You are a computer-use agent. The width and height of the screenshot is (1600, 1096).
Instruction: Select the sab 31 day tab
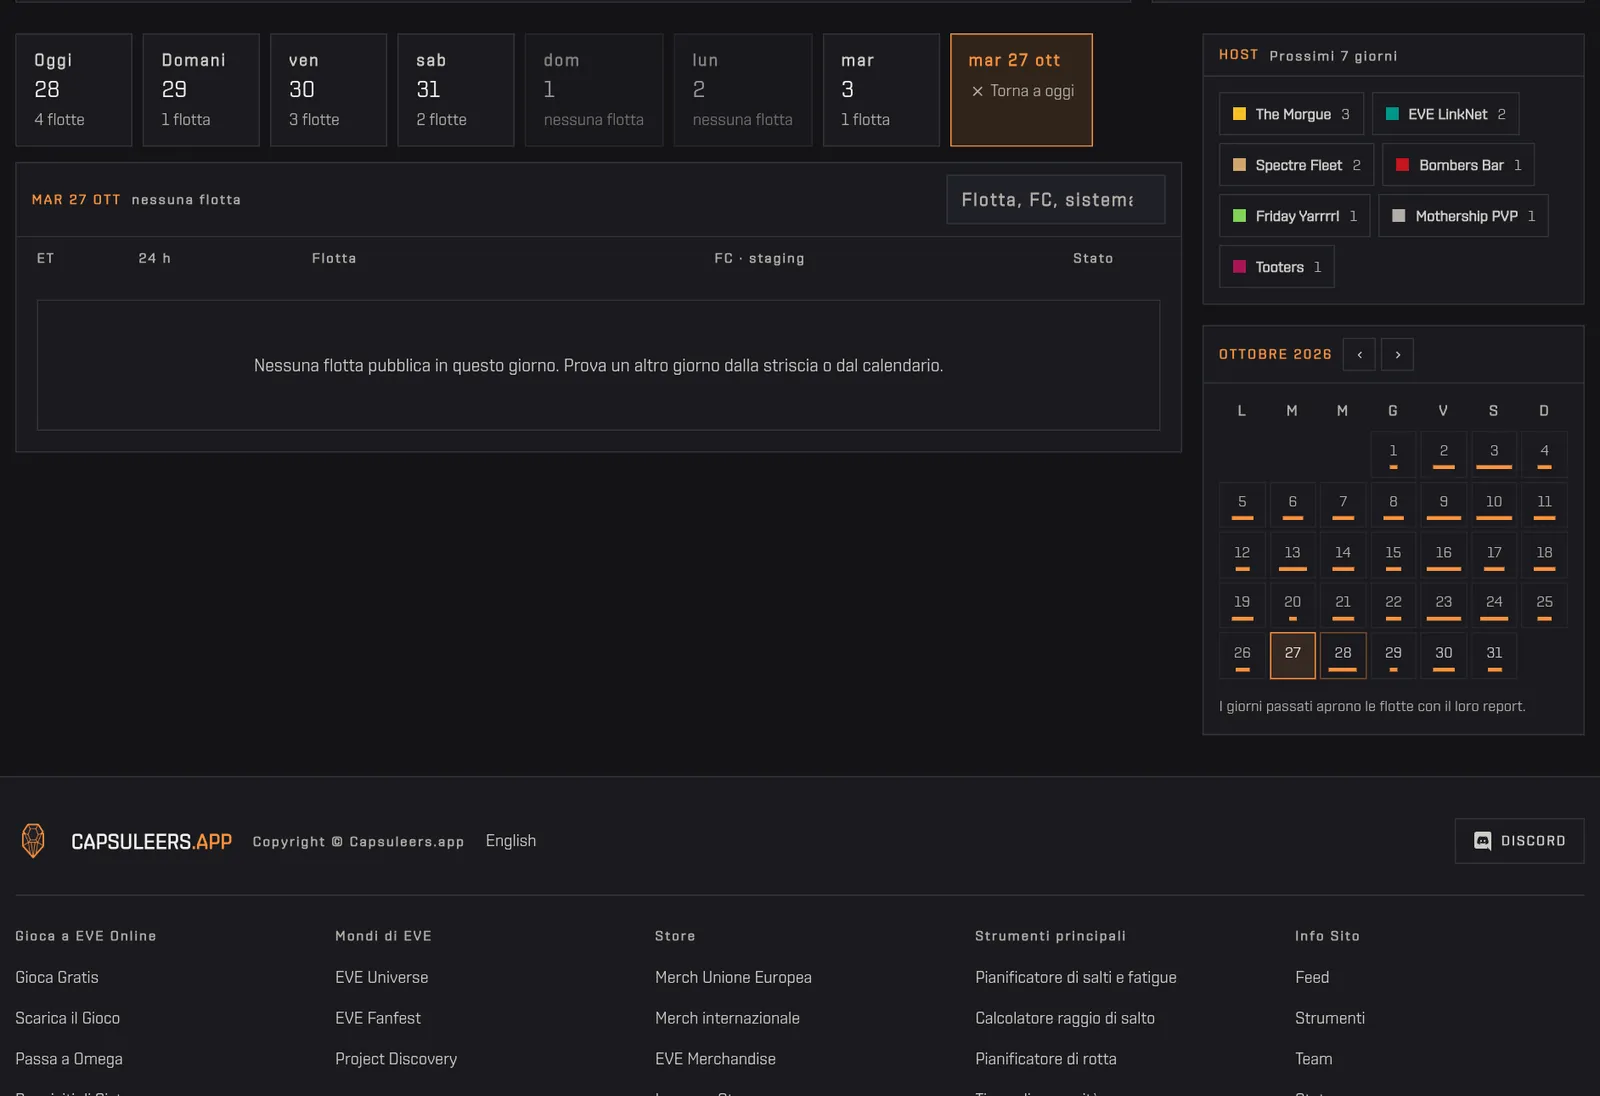(456, 90)
